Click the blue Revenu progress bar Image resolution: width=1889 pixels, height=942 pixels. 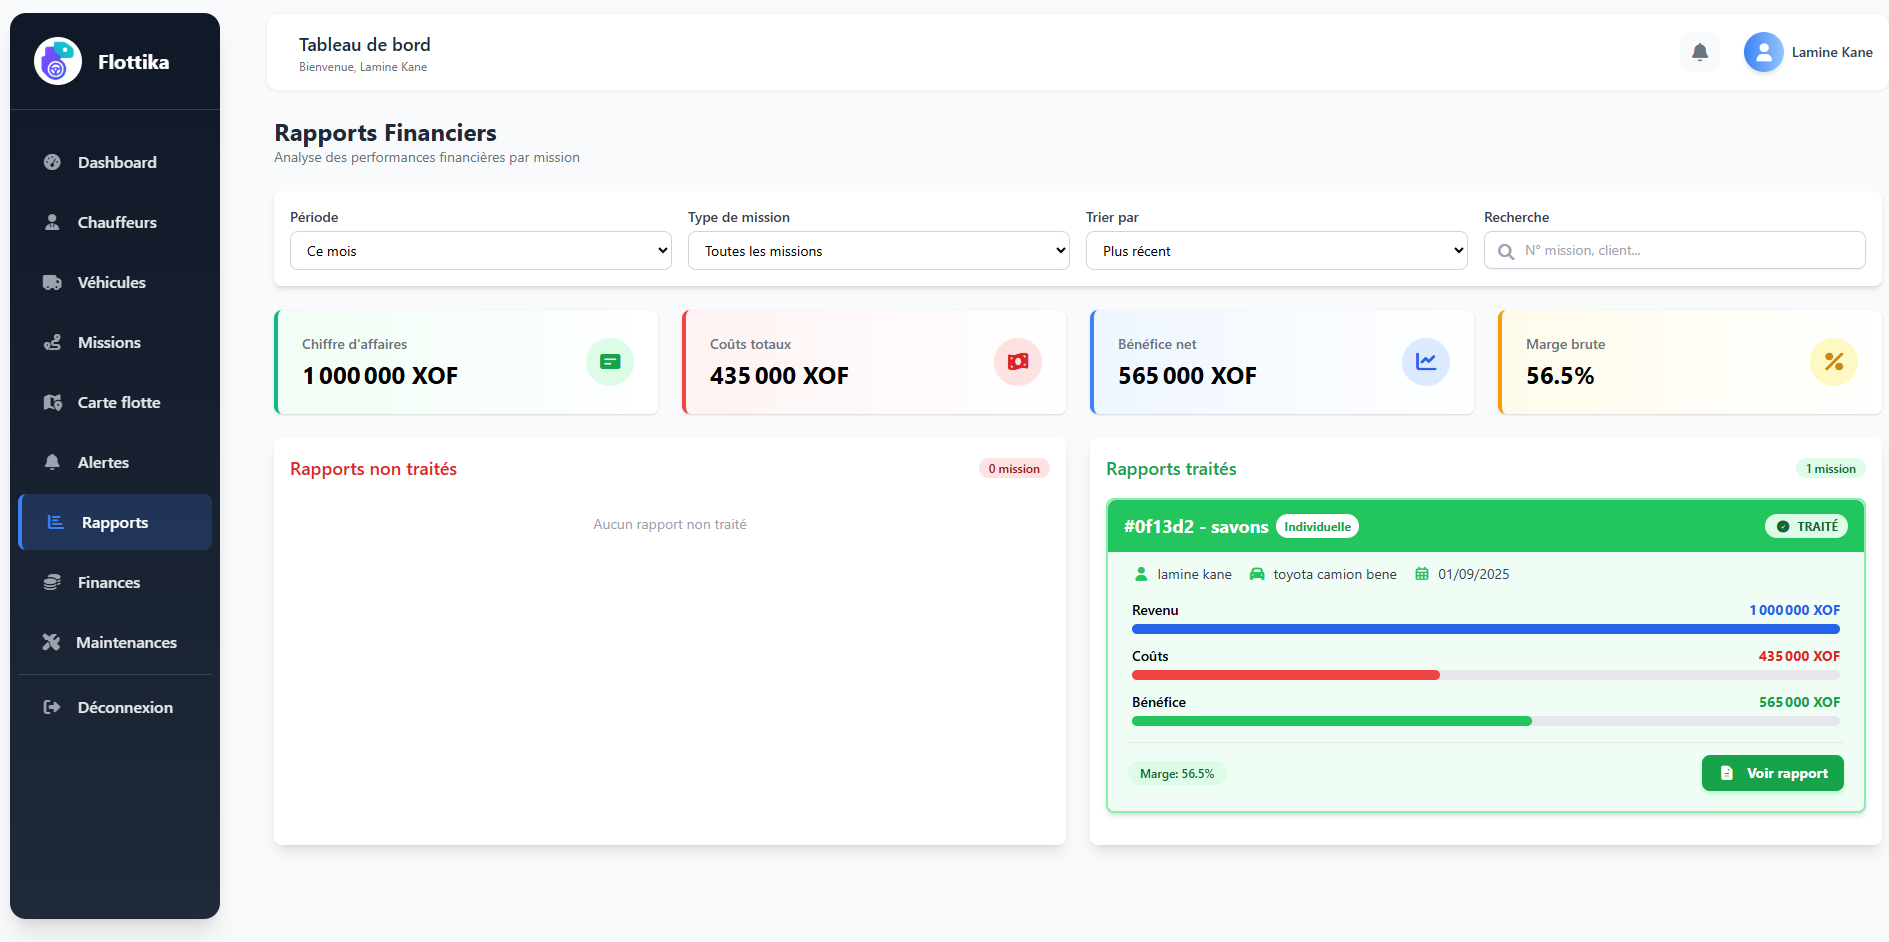1485,629
